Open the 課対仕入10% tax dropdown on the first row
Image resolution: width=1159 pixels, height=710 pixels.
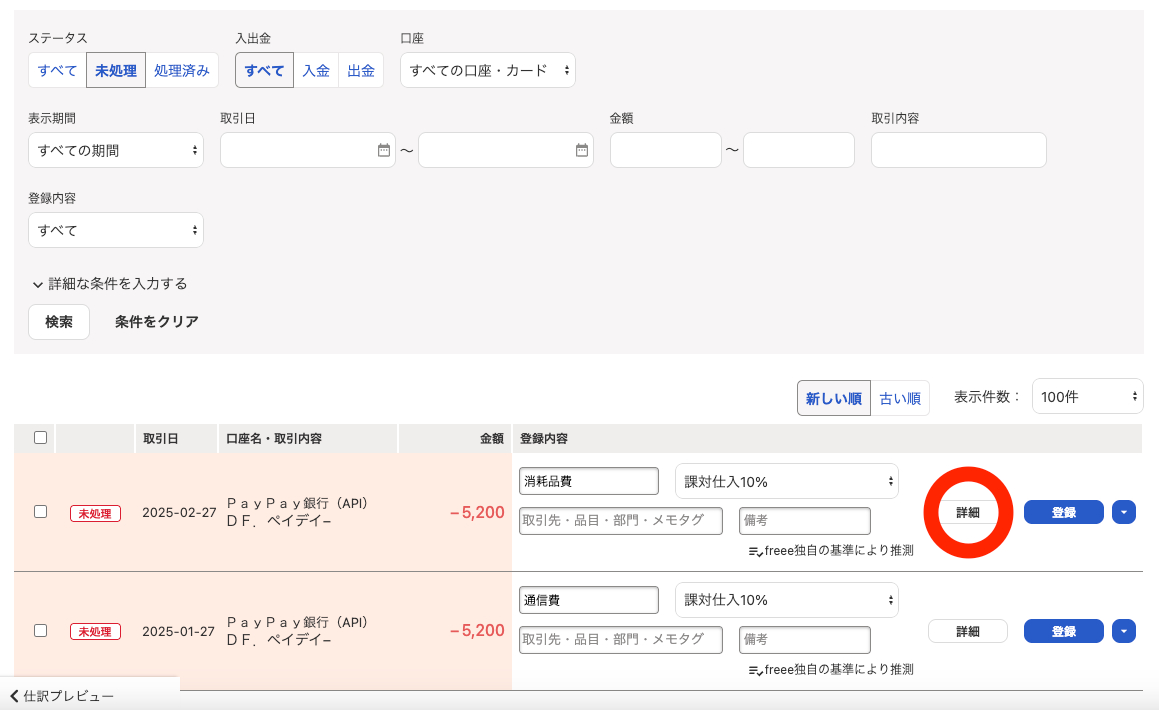[786, 481]
